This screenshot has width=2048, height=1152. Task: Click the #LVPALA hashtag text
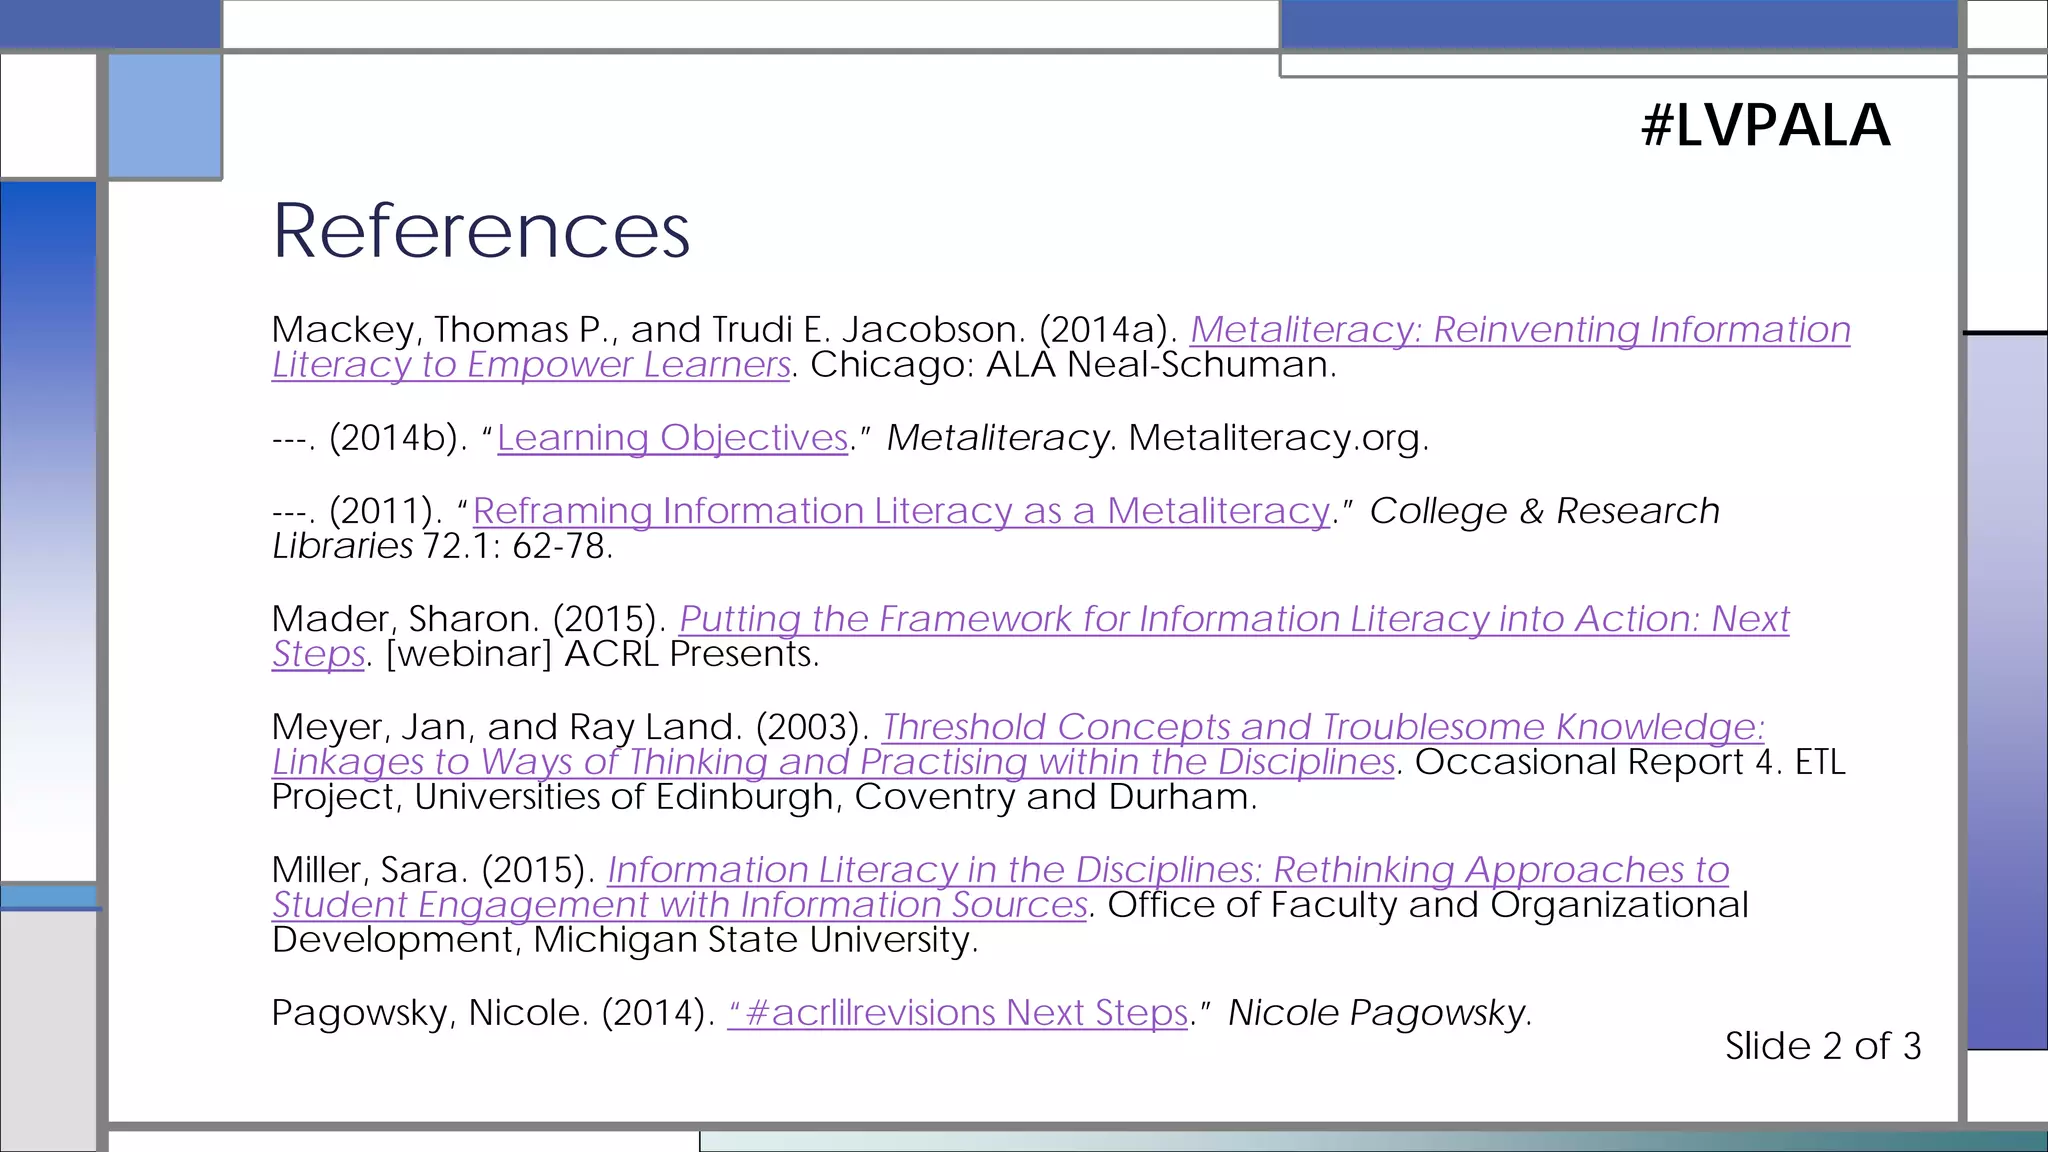pos(1766,126)
